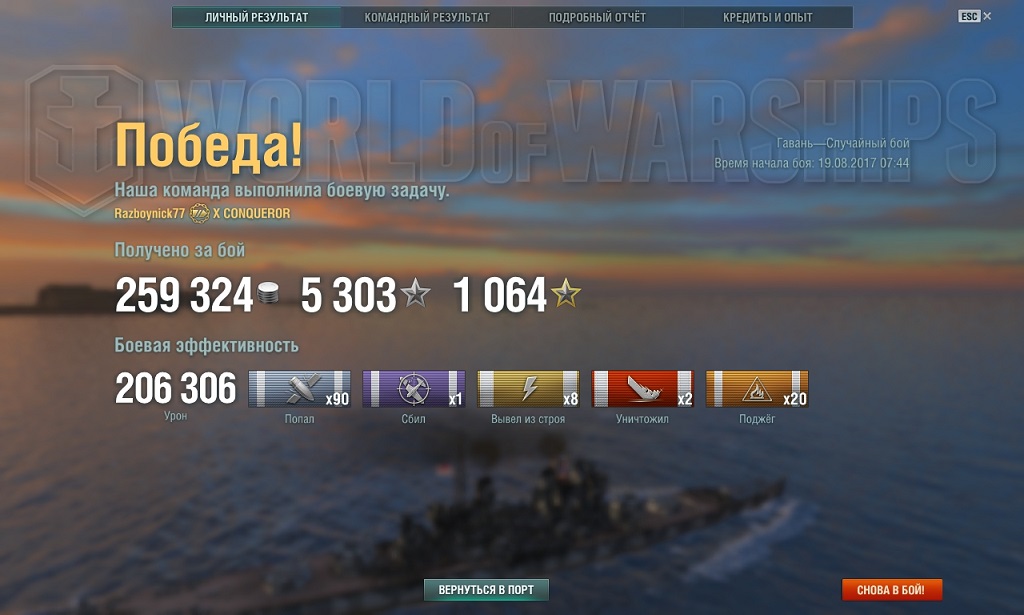Switch to the Подробный отчёт tab

[x=597, y=18]
